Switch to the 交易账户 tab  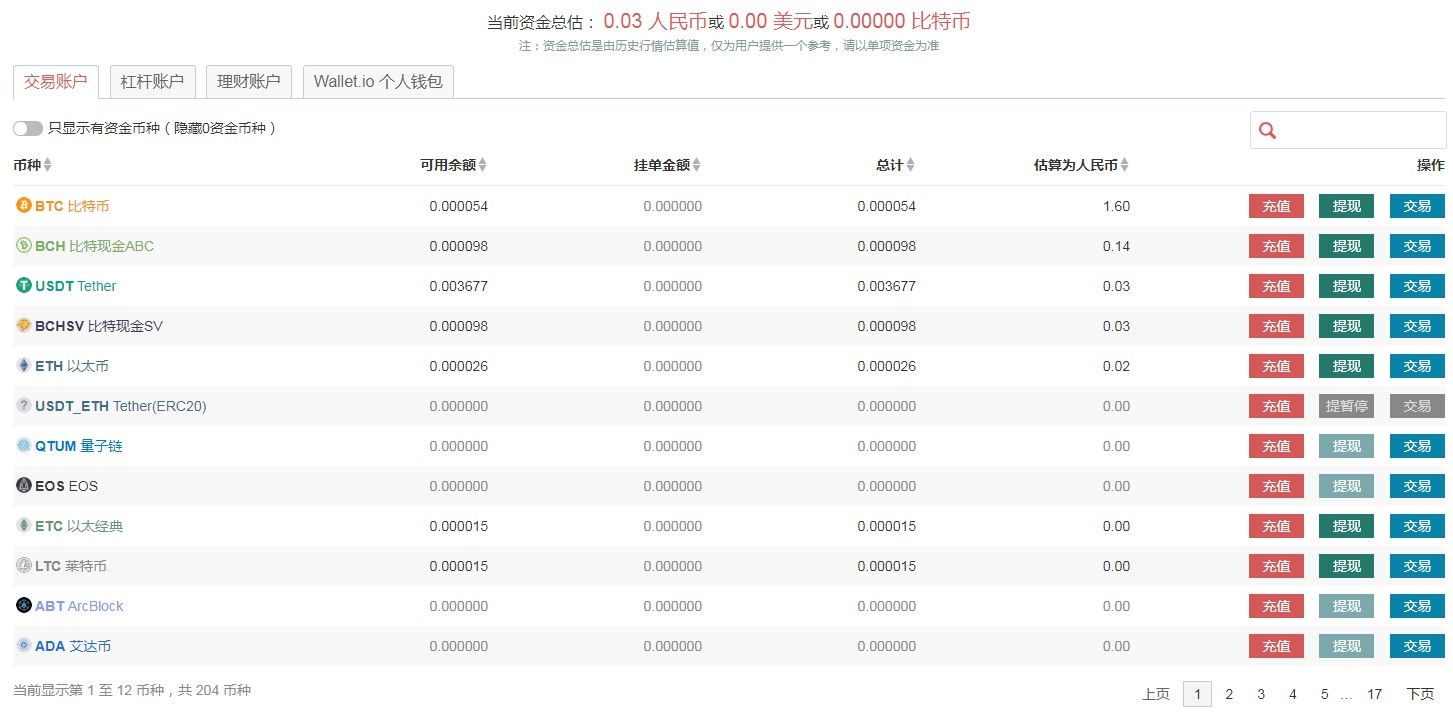[x=56, y=82]
